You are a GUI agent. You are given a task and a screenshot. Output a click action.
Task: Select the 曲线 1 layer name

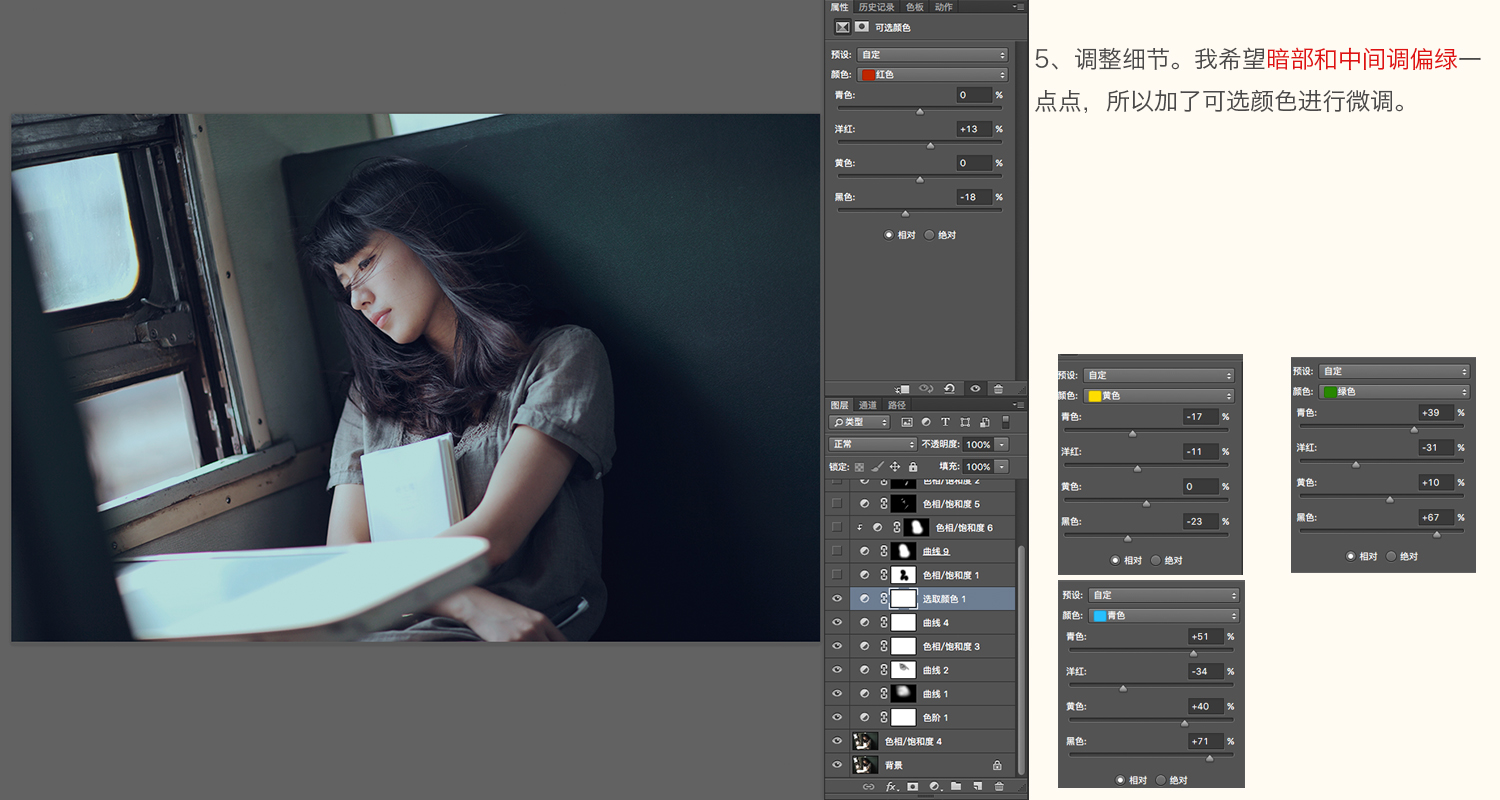click(x=936, y=694)
